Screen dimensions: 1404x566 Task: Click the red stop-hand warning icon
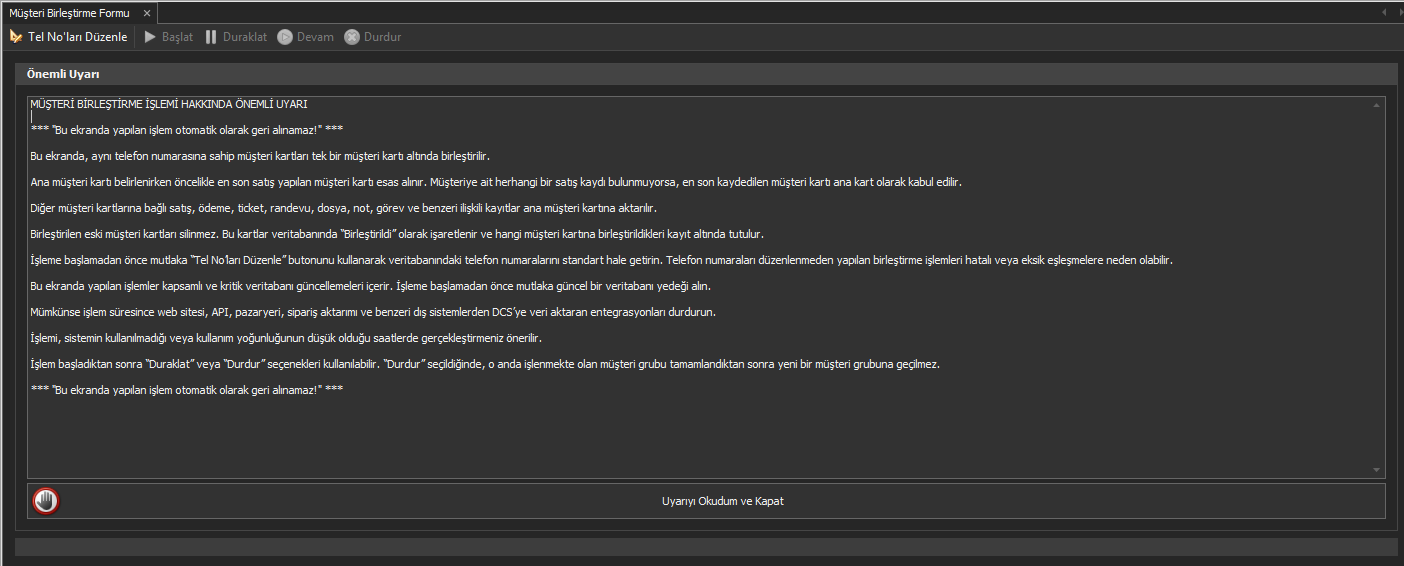tap(46, 501)
